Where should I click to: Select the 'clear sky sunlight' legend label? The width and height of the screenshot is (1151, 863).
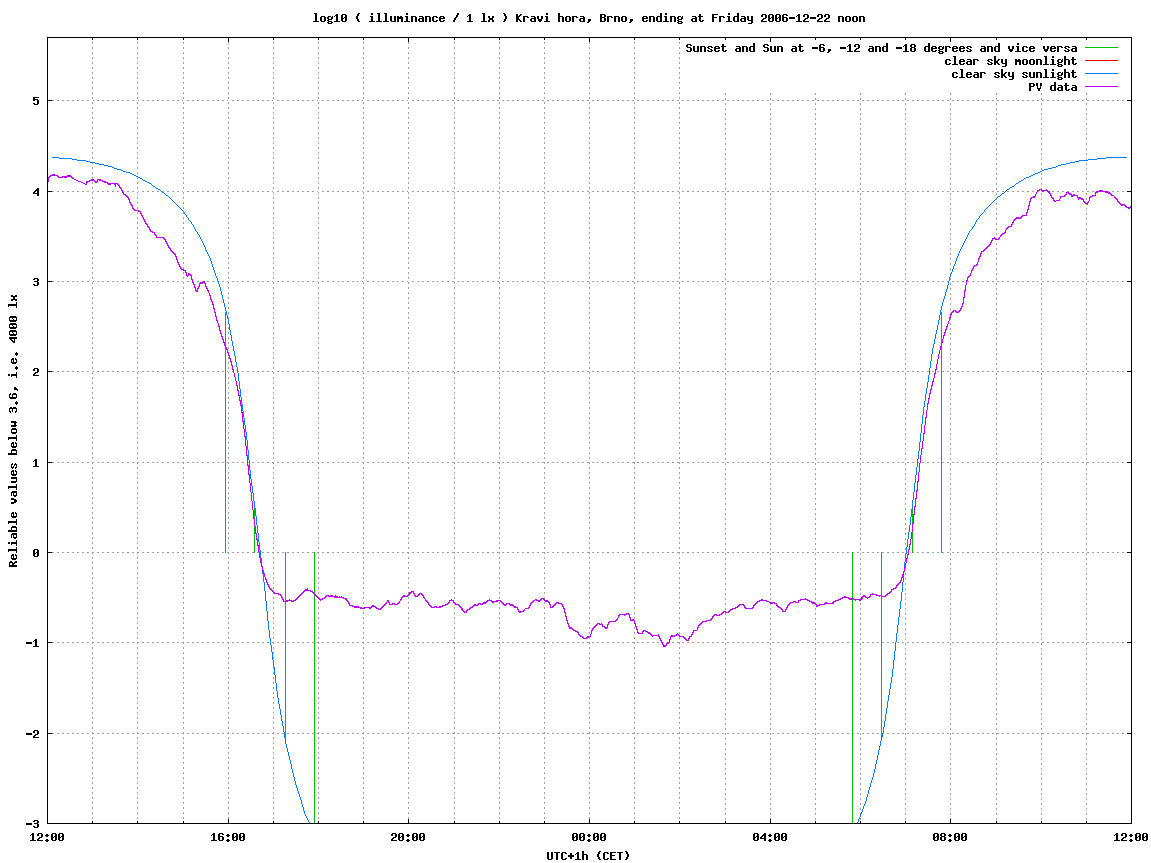pos(1014,74)
